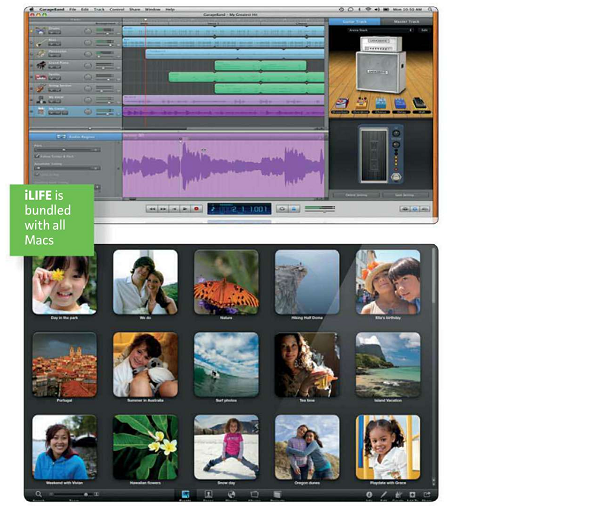Select the red synth keyboard track icon
This screenshot has width=599, height=518.
pos(40,77)
